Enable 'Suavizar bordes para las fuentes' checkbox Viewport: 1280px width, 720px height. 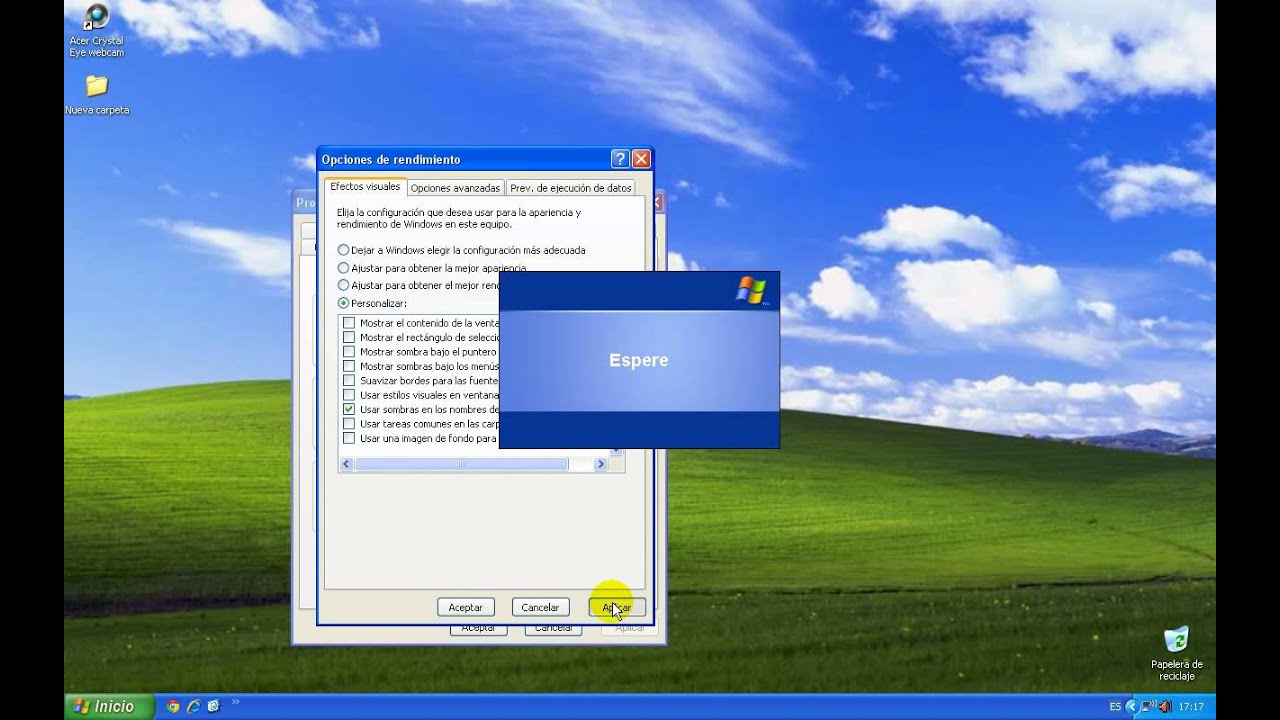click(x=349, y=380)
